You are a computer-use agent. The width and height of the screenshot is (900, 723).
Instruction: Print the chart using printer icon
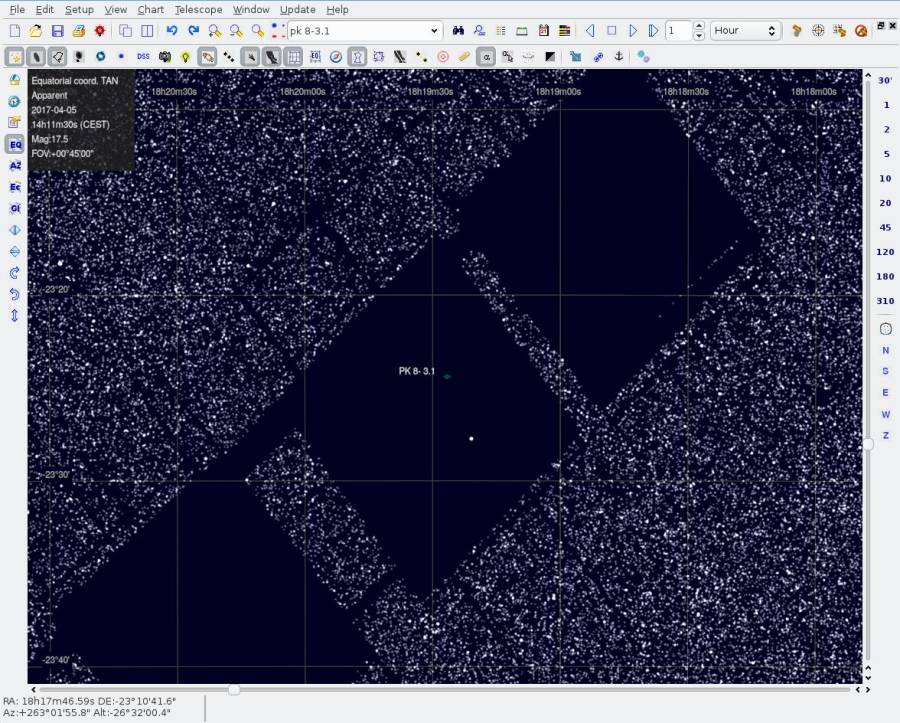pyautogui.click(x=79, y=31)
